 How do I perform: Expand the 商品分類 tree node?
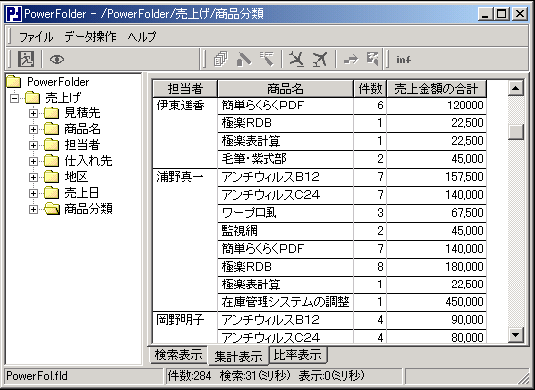(33, 209)
